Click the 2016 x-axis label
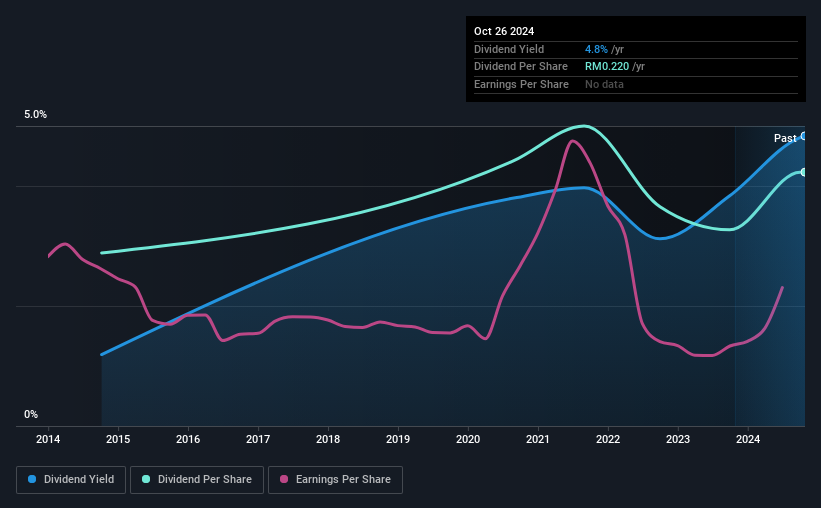 click(x=188, y=439)
